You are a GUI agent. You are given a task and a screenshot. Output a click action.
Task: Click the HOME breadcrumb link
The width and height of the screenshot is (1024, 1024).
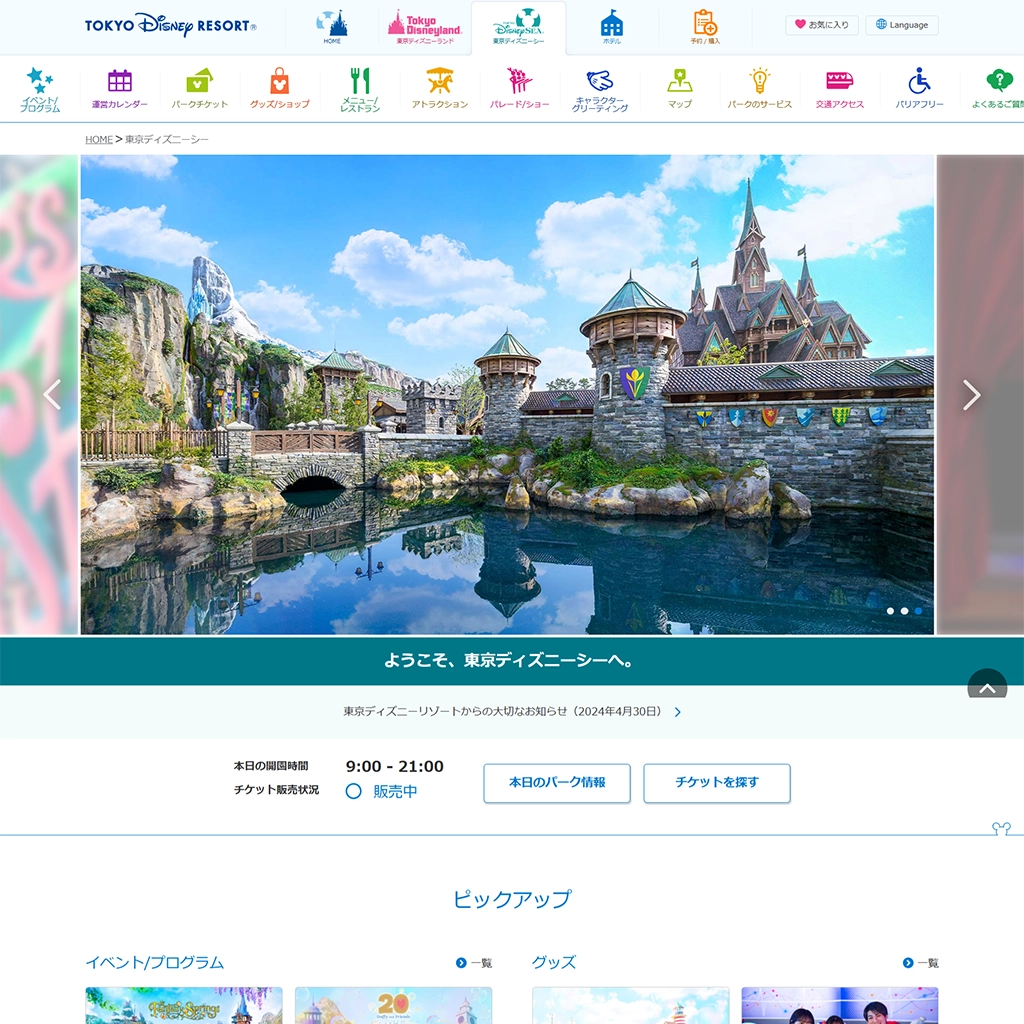click(x=99, y=139)
